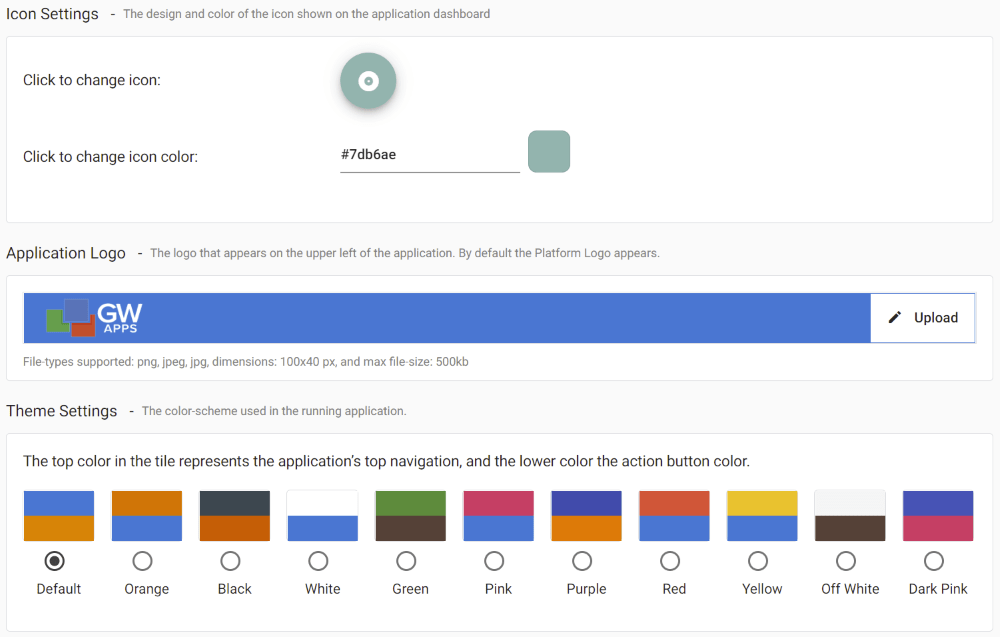Click the pencil icon on the Upload button
This screenshot has width=1000, height=637.
(x=895, y=318)
